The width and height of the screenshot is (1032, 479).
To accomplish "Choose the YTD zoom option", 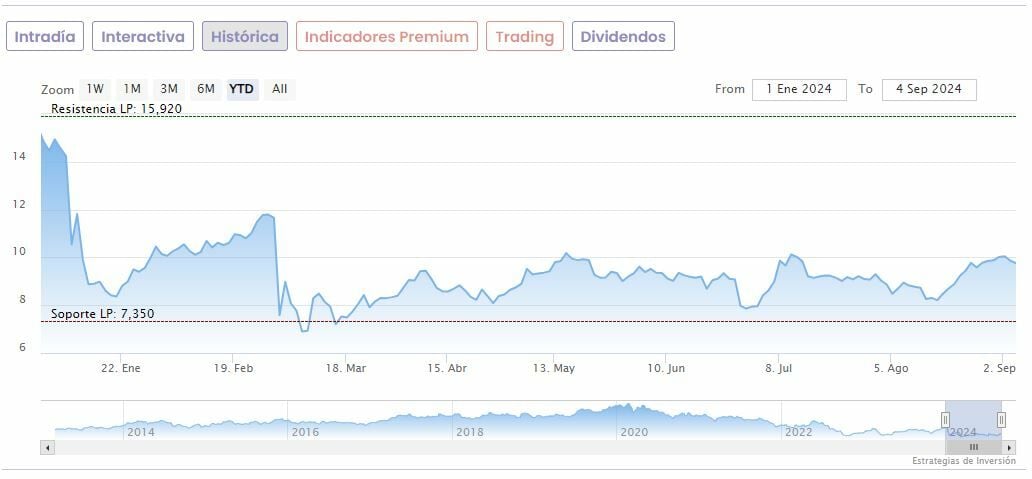I will [x=242, y=89].
